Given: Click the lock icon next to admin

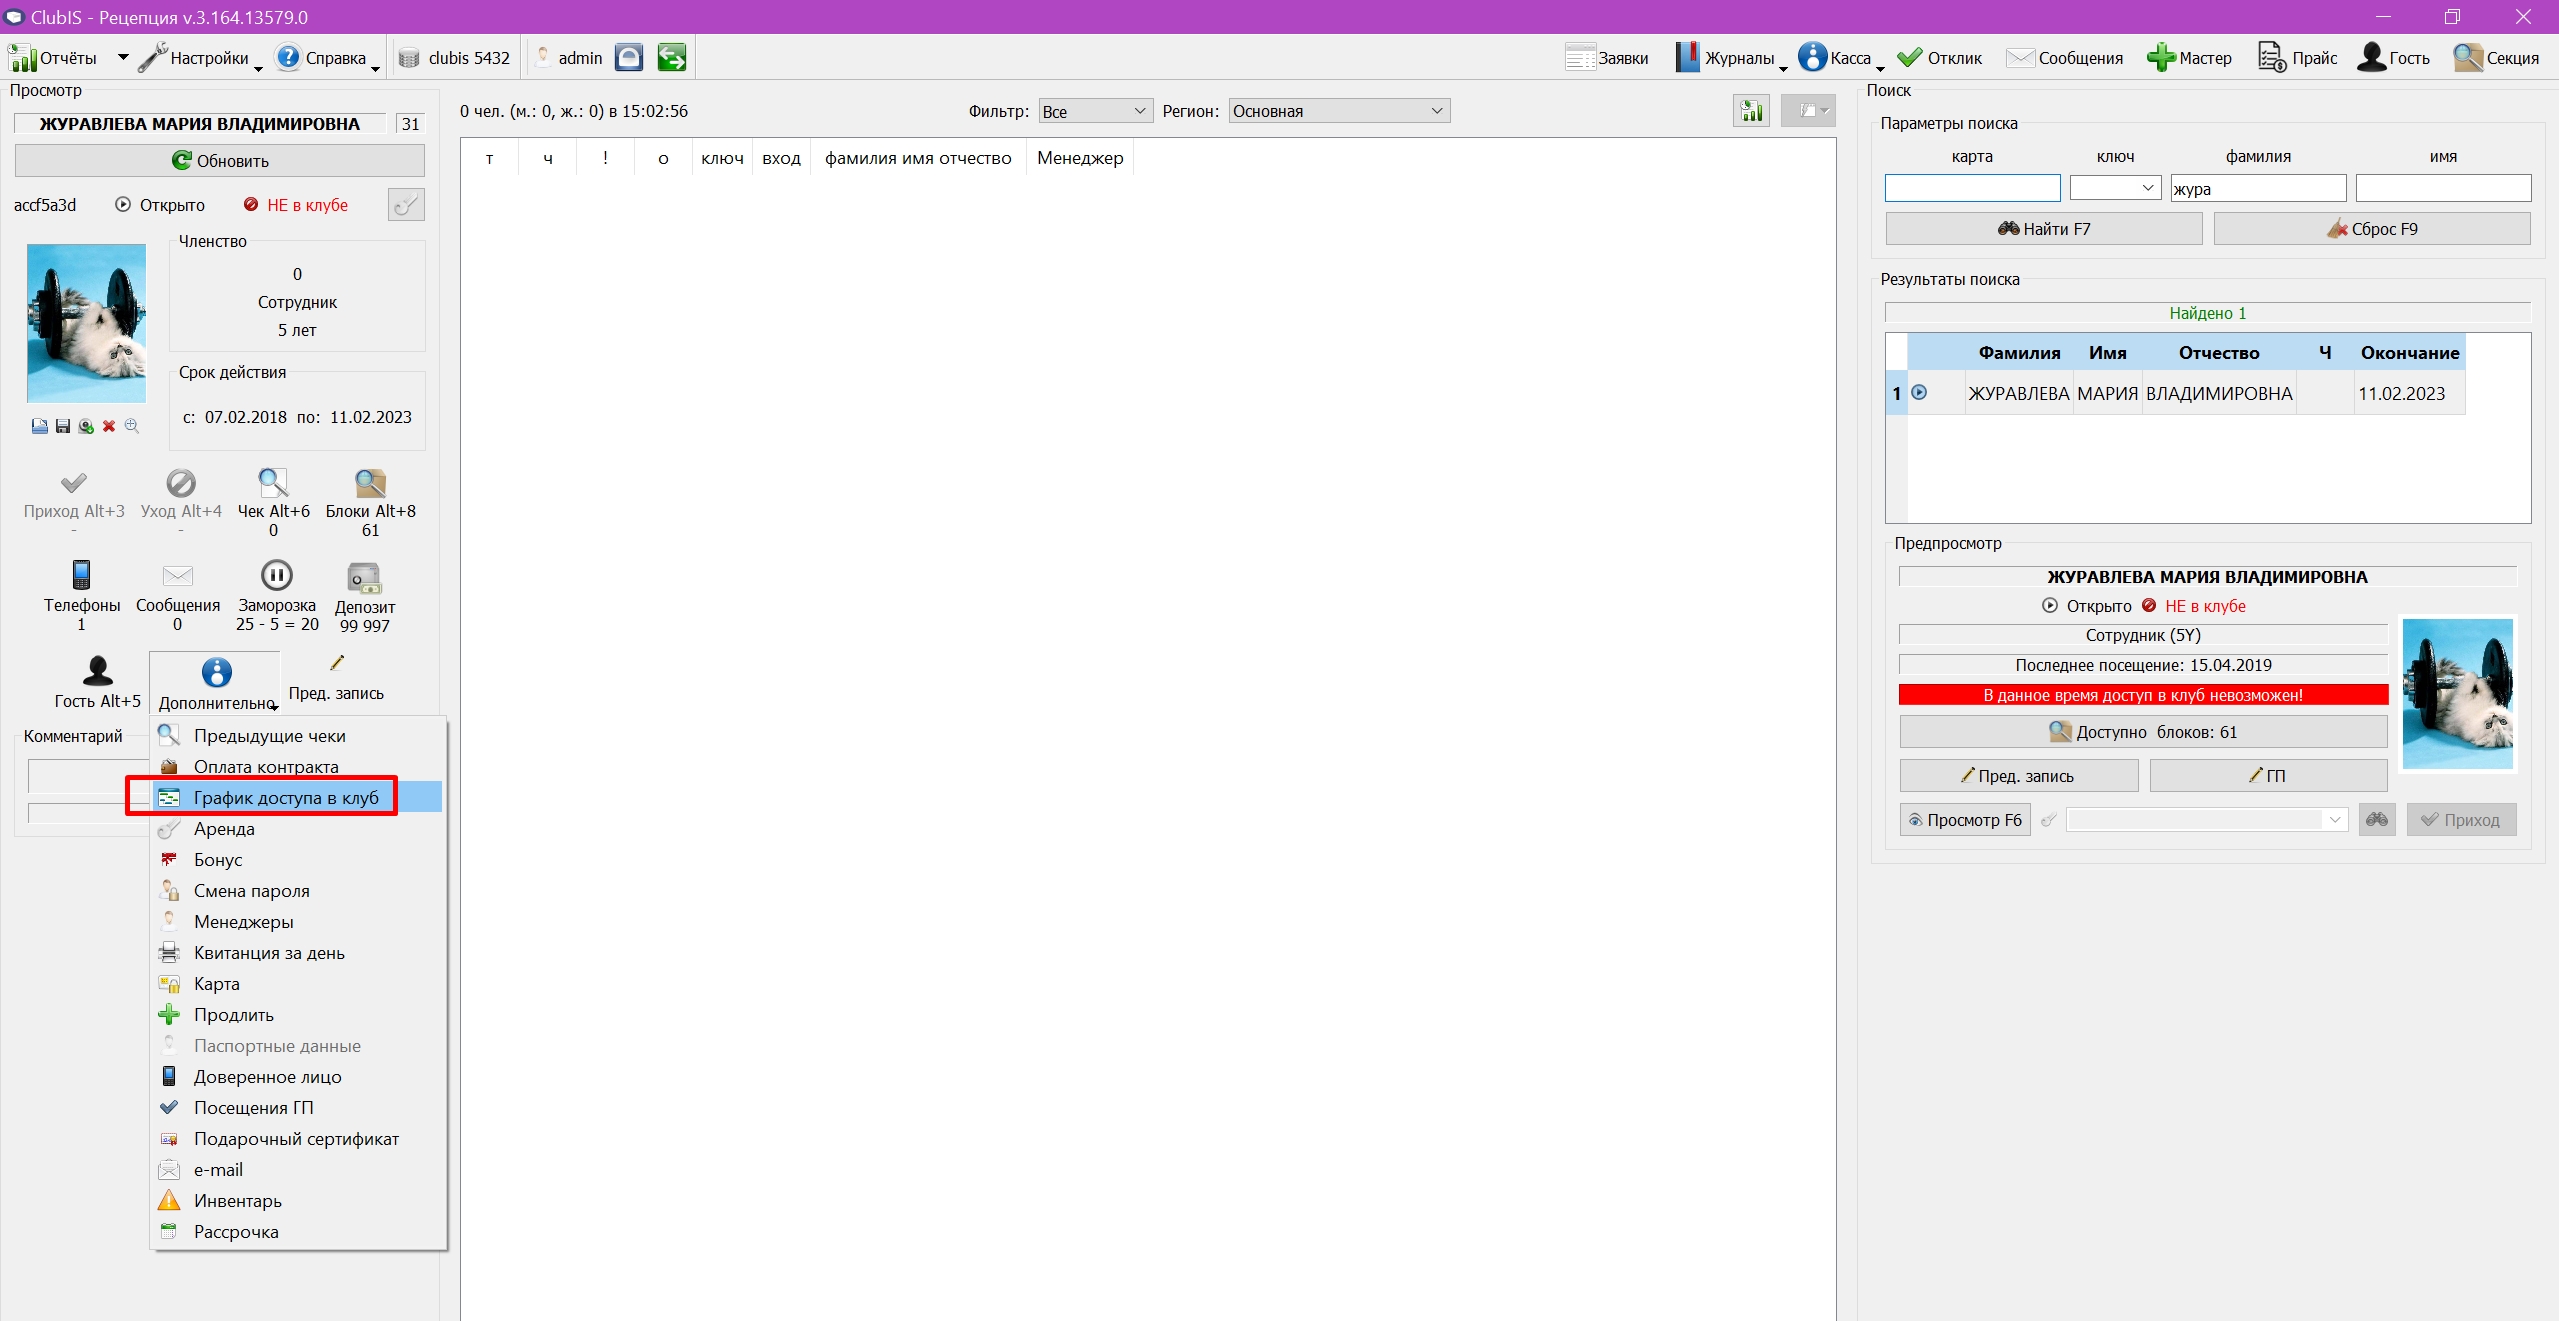Looking at the screenshot, I should [628, 58].
